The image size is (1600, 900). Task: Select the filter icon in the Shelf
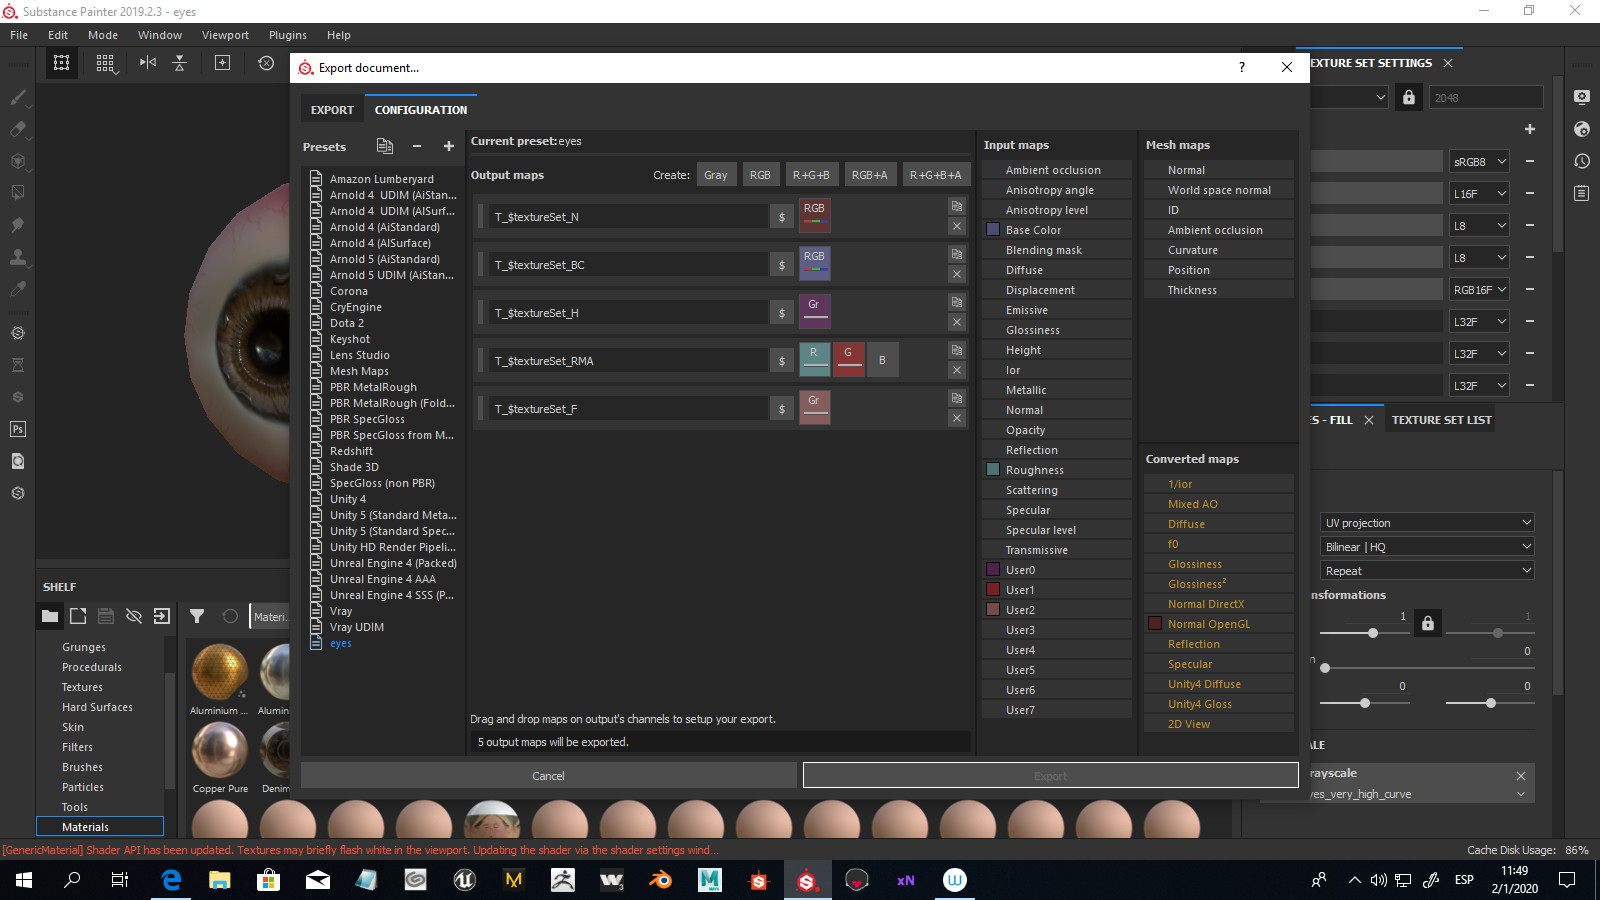197,616
